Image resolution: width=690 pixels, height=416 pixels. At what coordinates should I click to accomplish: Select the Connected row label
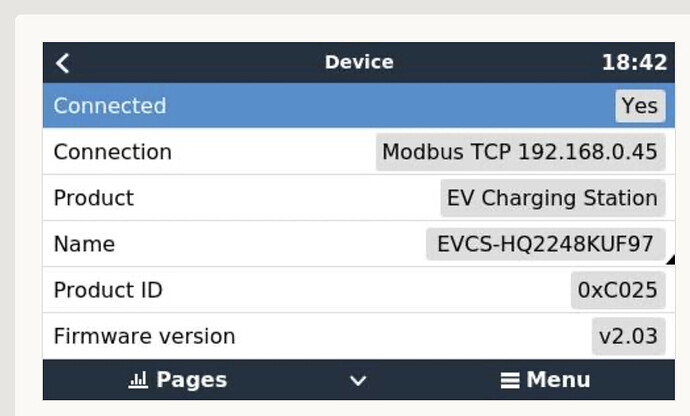[110, 106]
